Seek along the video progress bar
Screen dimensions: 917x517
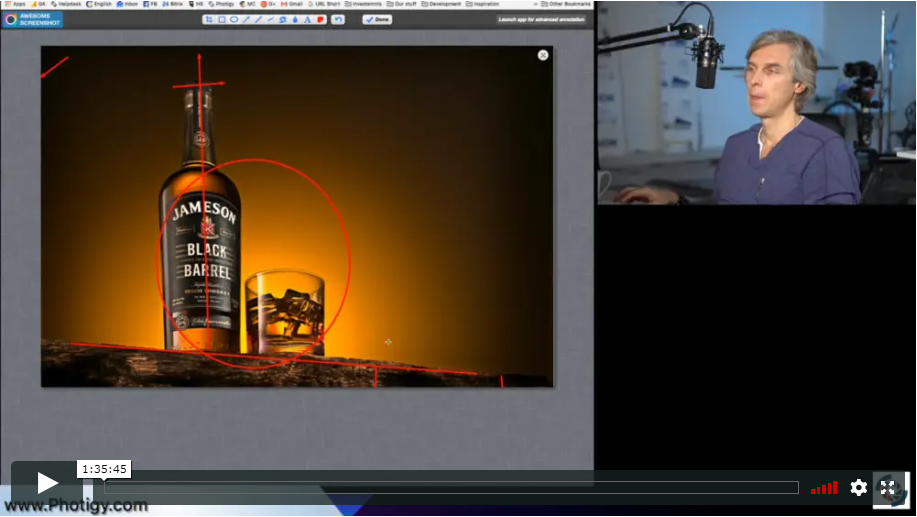(451, 488)
